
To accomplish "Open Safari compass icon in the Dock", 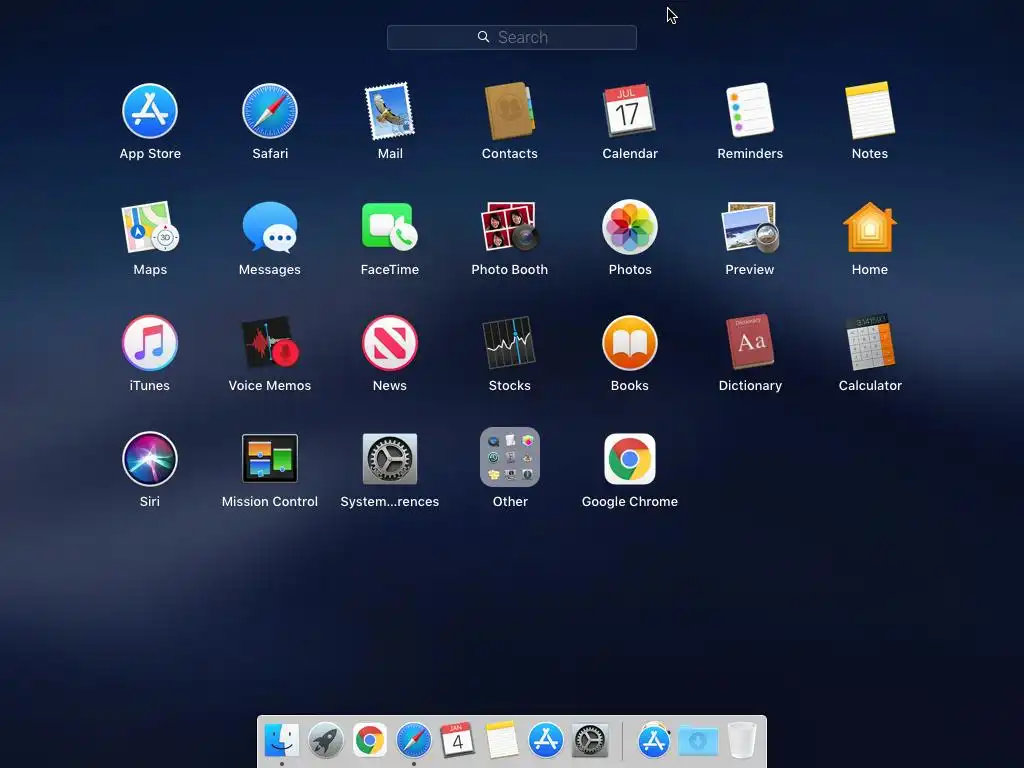I will pos(413,740).
